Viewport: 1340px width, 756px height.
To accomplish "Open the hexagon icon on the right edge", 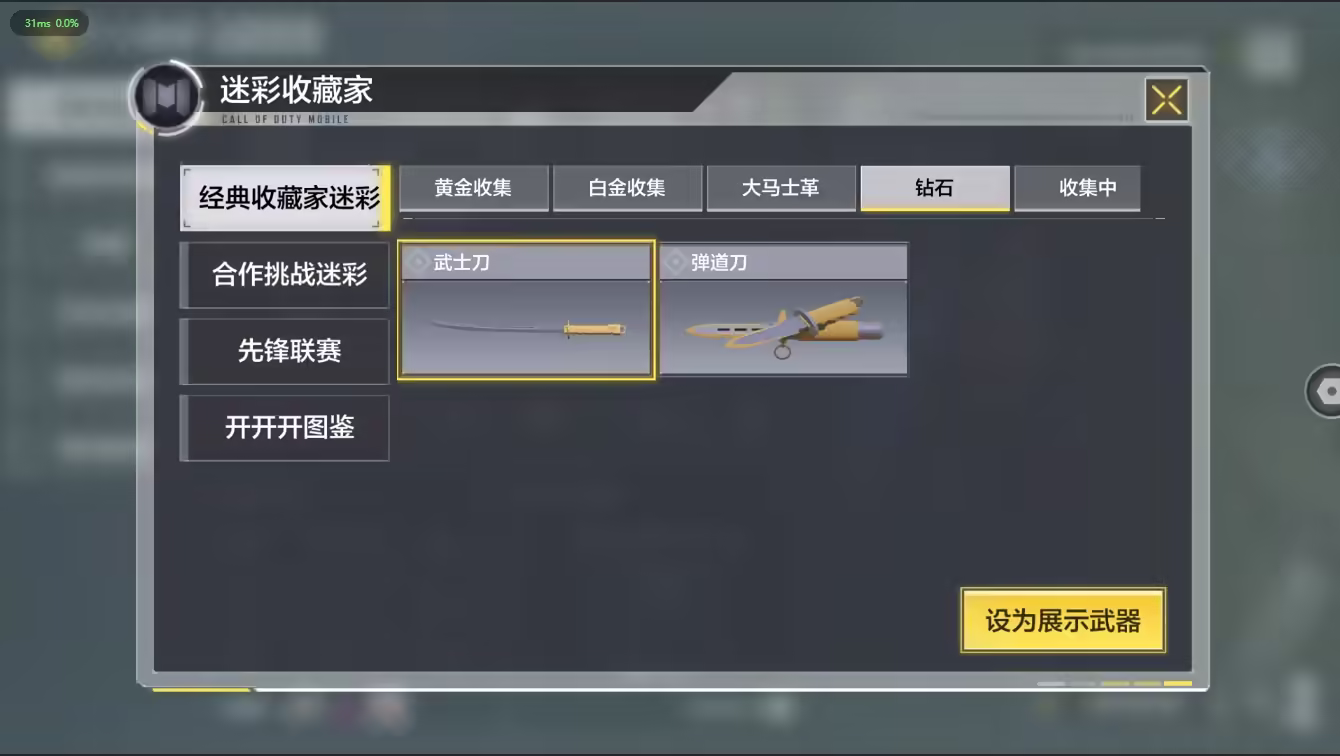I will [1325, 391].
